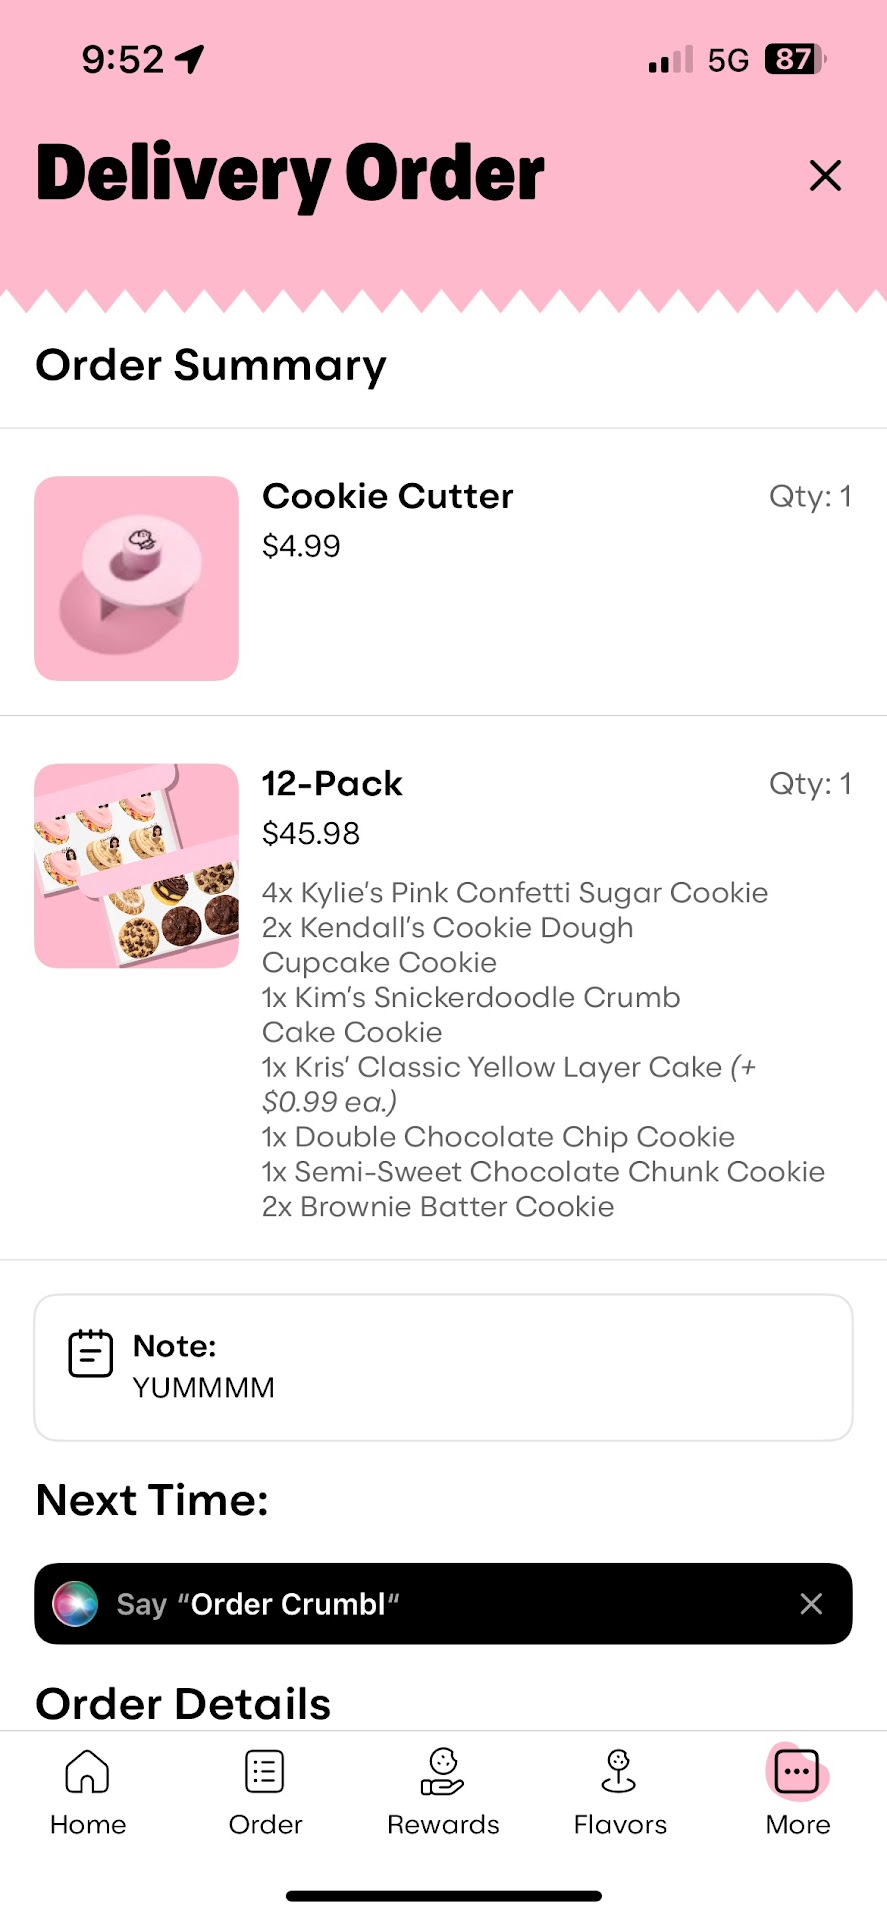This screenshot has width=887, height=1920.
Task: Click the note calendar icon
Action: tap(91, 1353)
